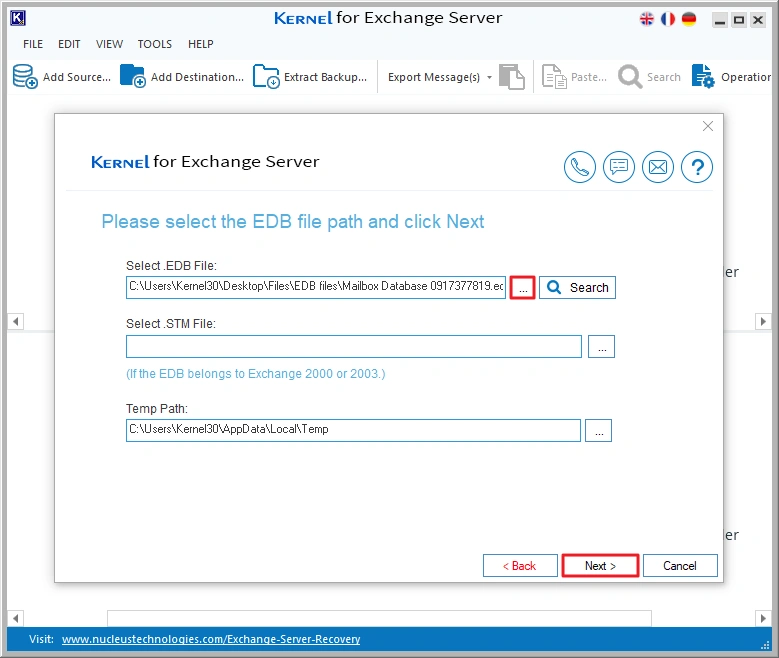Click the Cancel button
779x658 pixels.
pos(680,566)
